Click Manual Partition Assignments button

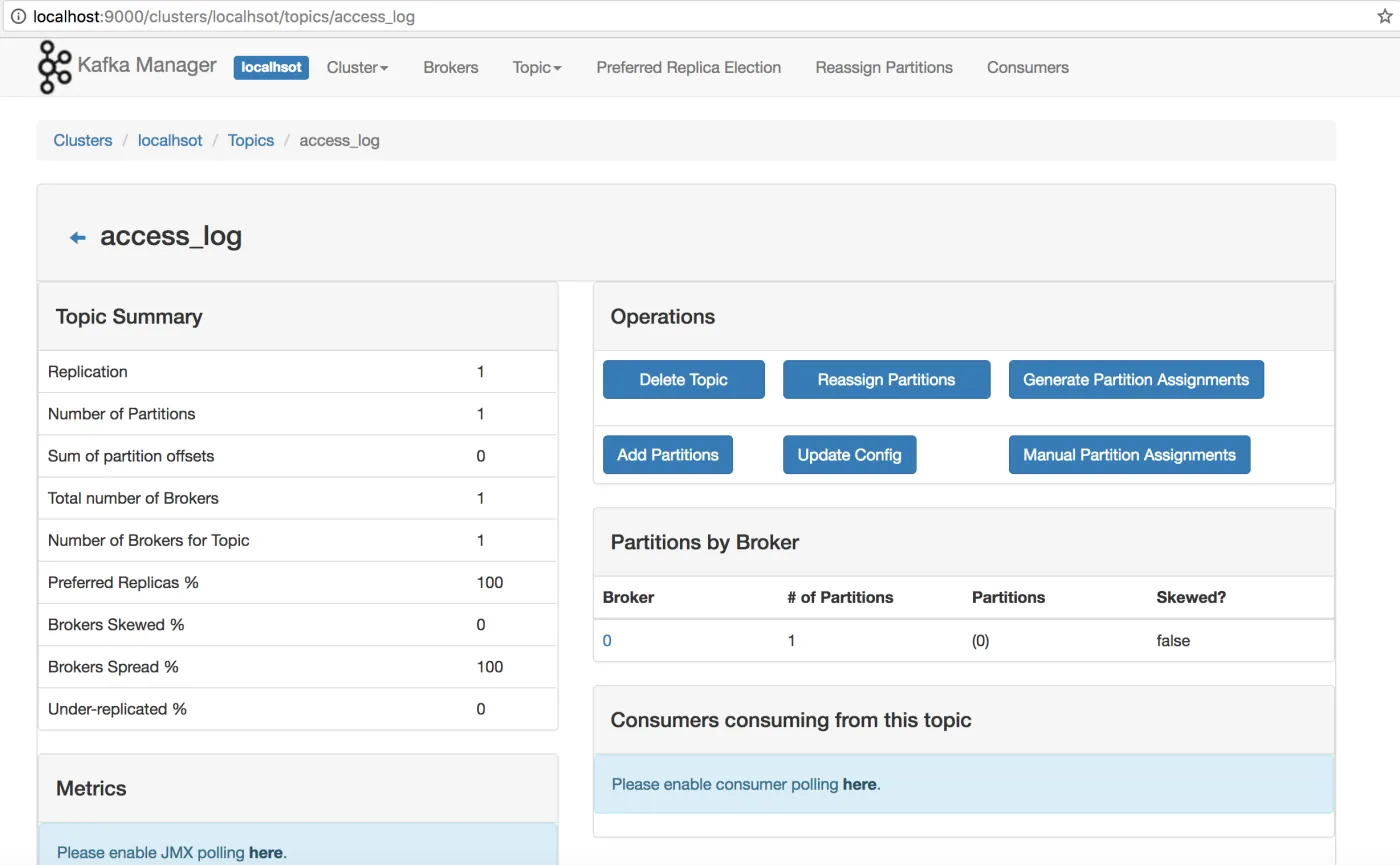pyautogui.click(x=1130, y=455)
